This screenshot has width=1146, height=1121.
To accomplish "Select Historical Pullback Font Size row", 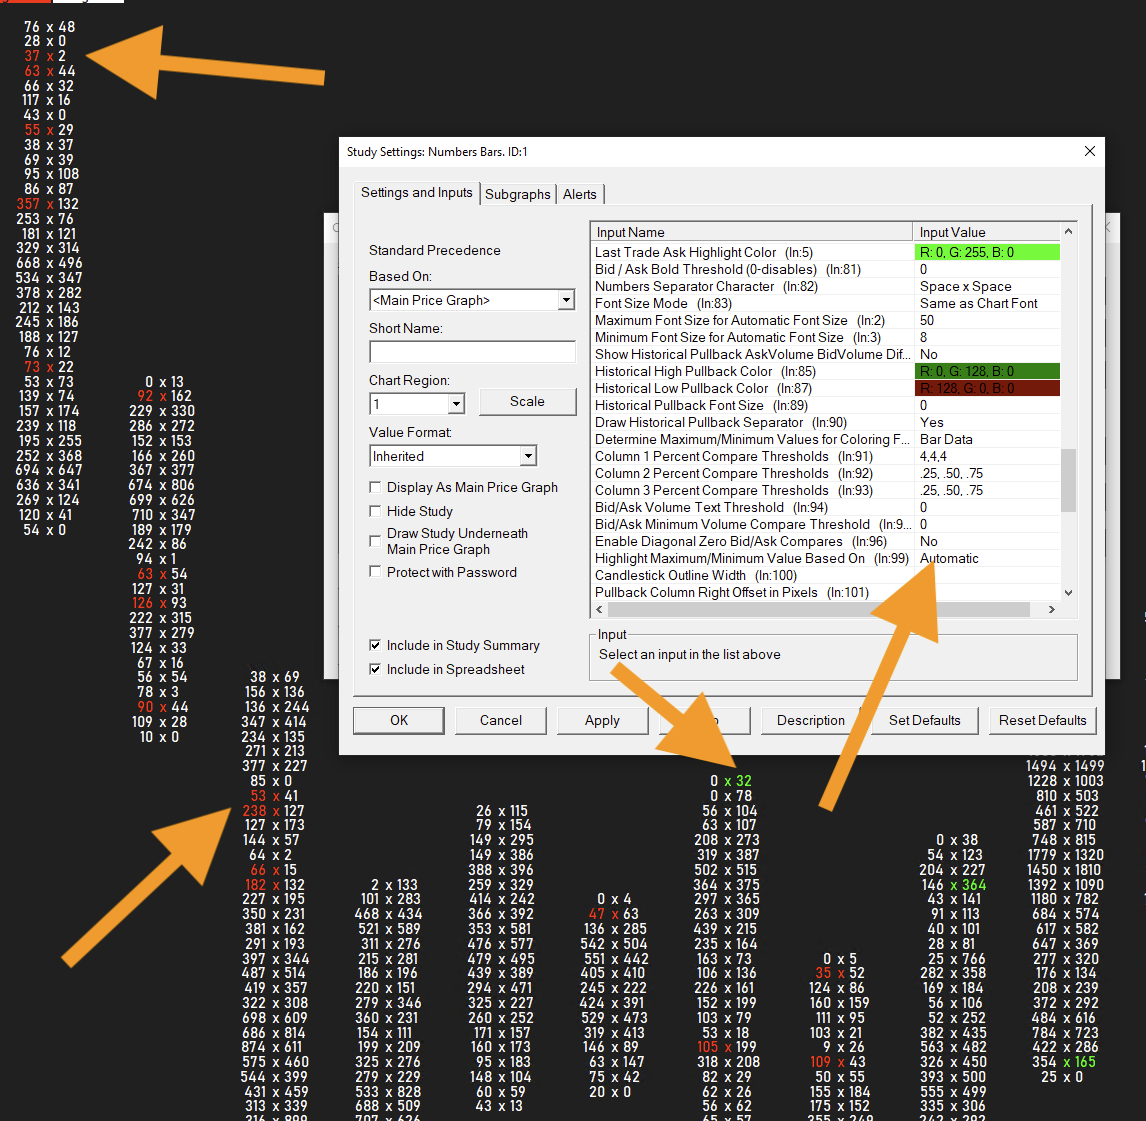I will [x=826, y=406].
